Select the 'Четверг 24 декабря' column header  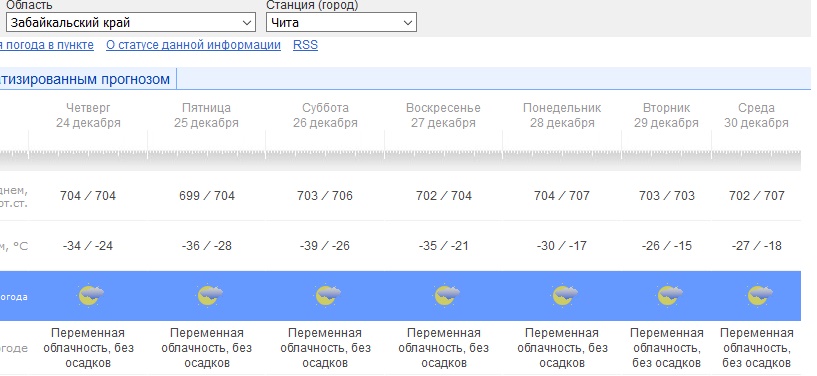88,116
